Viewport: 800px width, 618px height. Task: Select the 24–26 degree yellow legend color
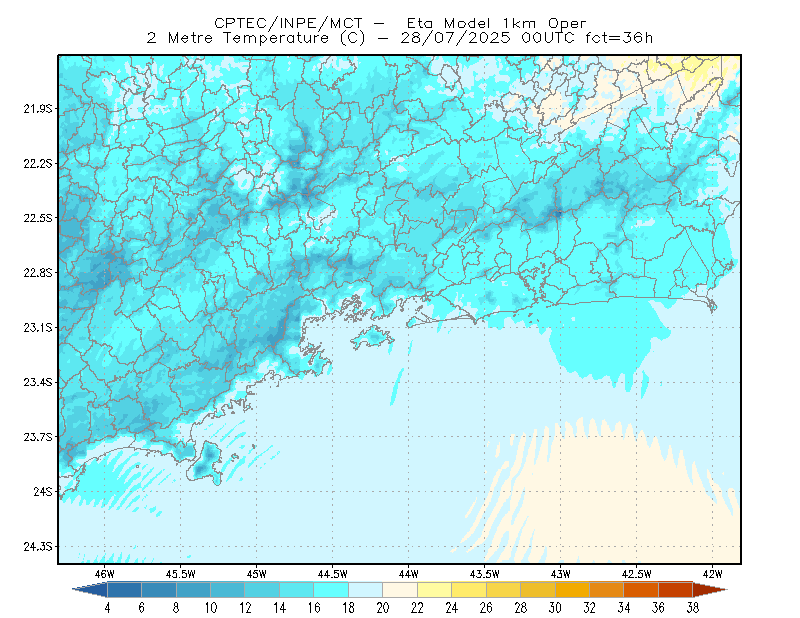(x=469, y=590)
